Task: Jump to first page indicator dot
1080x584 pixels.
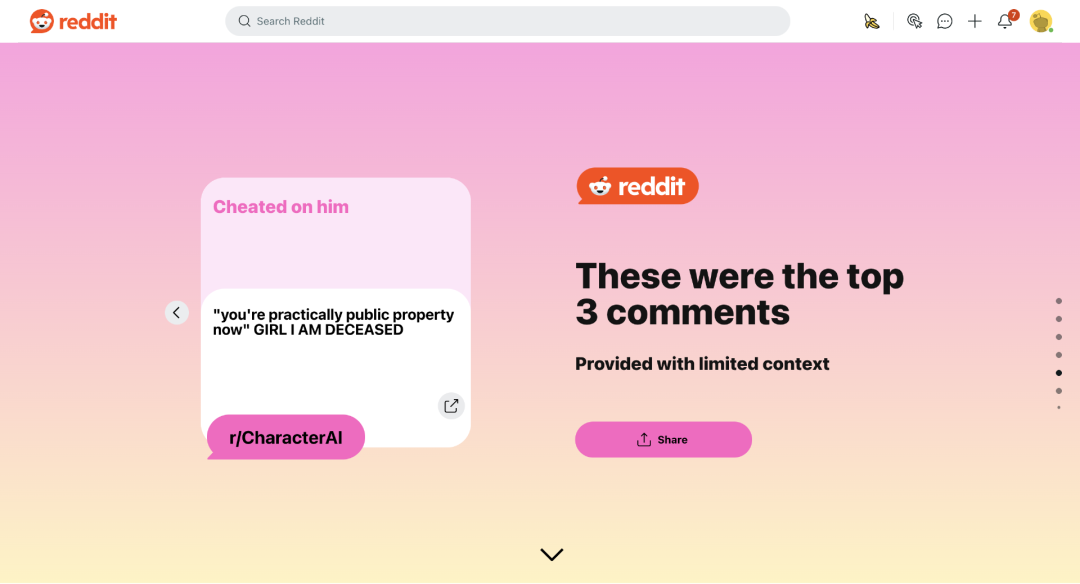Action: 1059,301
